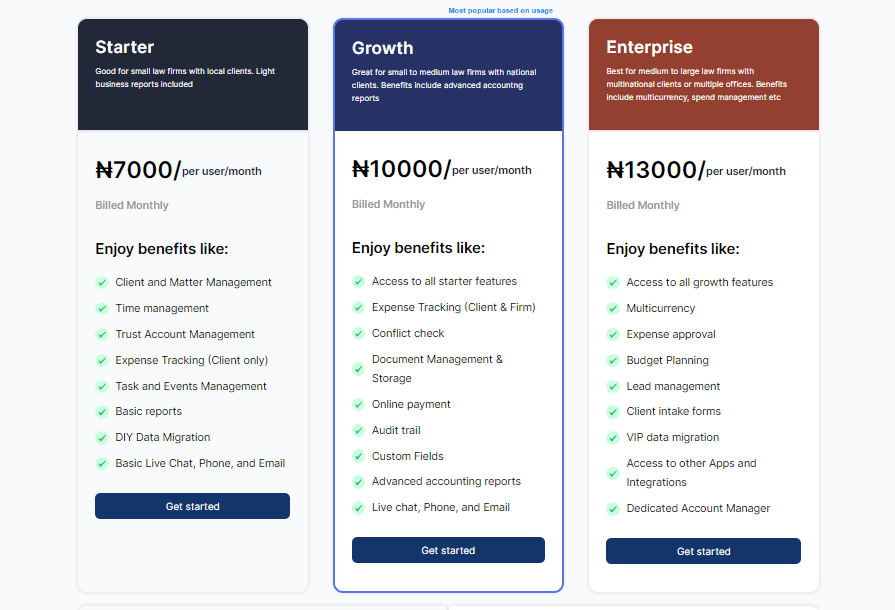
Task: Click the Starter plan title
Action: coord(123,47)
